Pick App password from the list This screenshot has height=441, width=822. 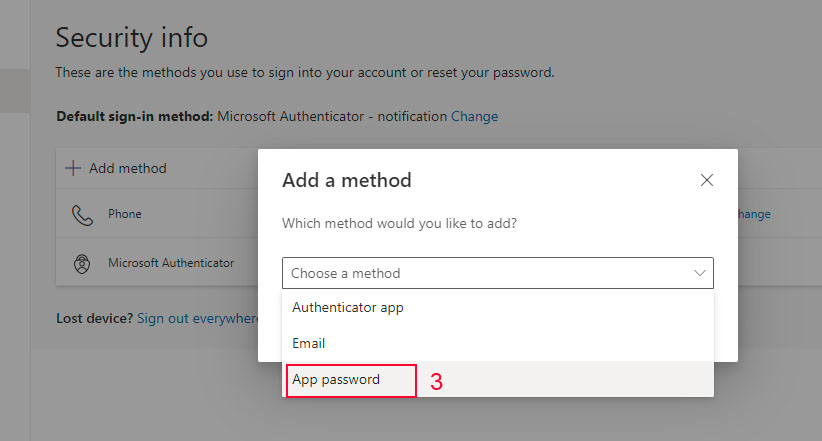click(336, 380)
